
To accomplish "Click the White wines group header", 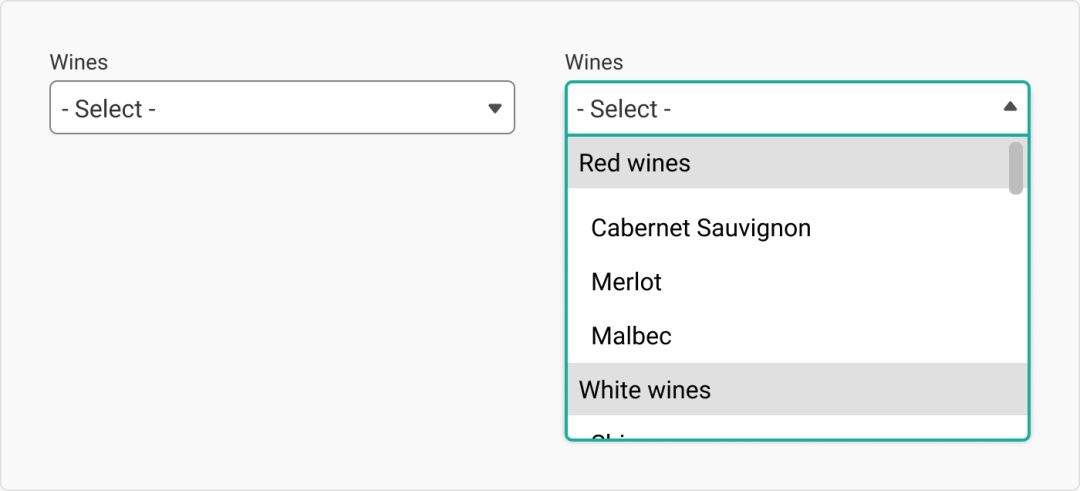I will (x=644, y=389).
